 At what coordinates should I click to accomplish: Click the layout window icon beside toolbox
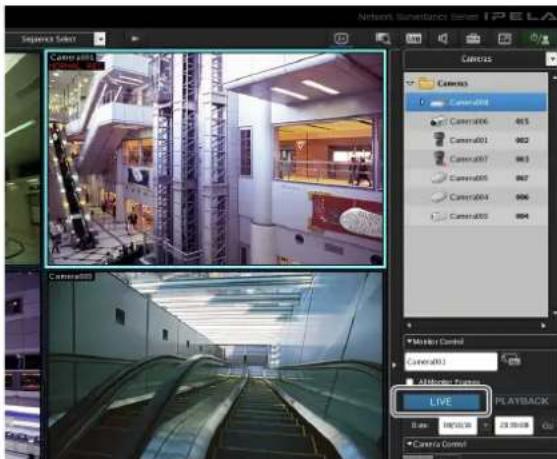[x=504, y=39]
